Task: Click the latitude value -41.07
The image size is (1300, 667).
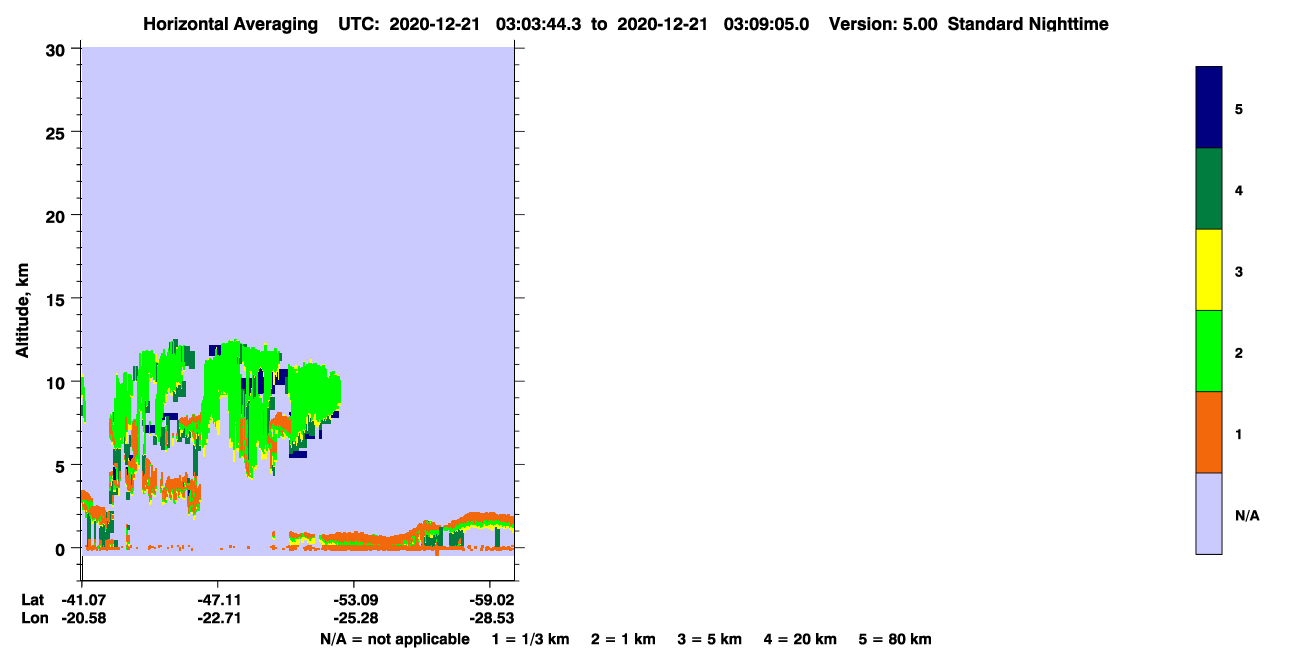Action: 82,600
